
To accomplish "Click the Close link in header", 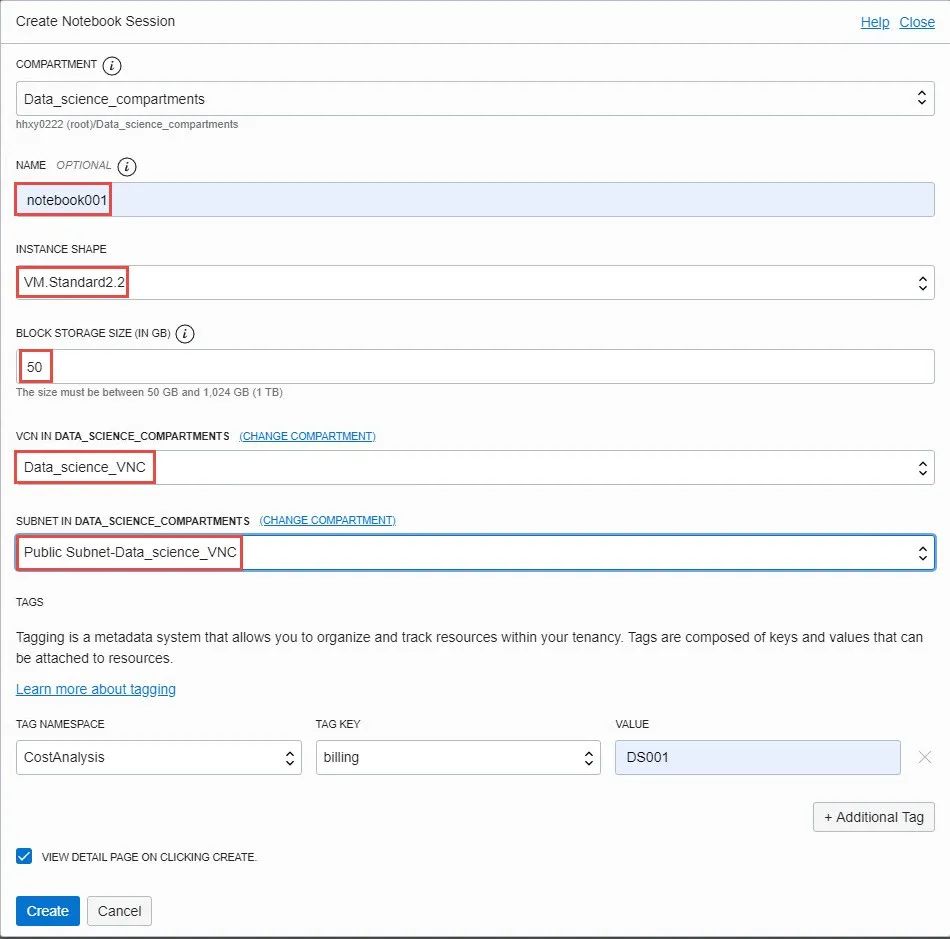I will pyautogui.click(x=917, y=22).
